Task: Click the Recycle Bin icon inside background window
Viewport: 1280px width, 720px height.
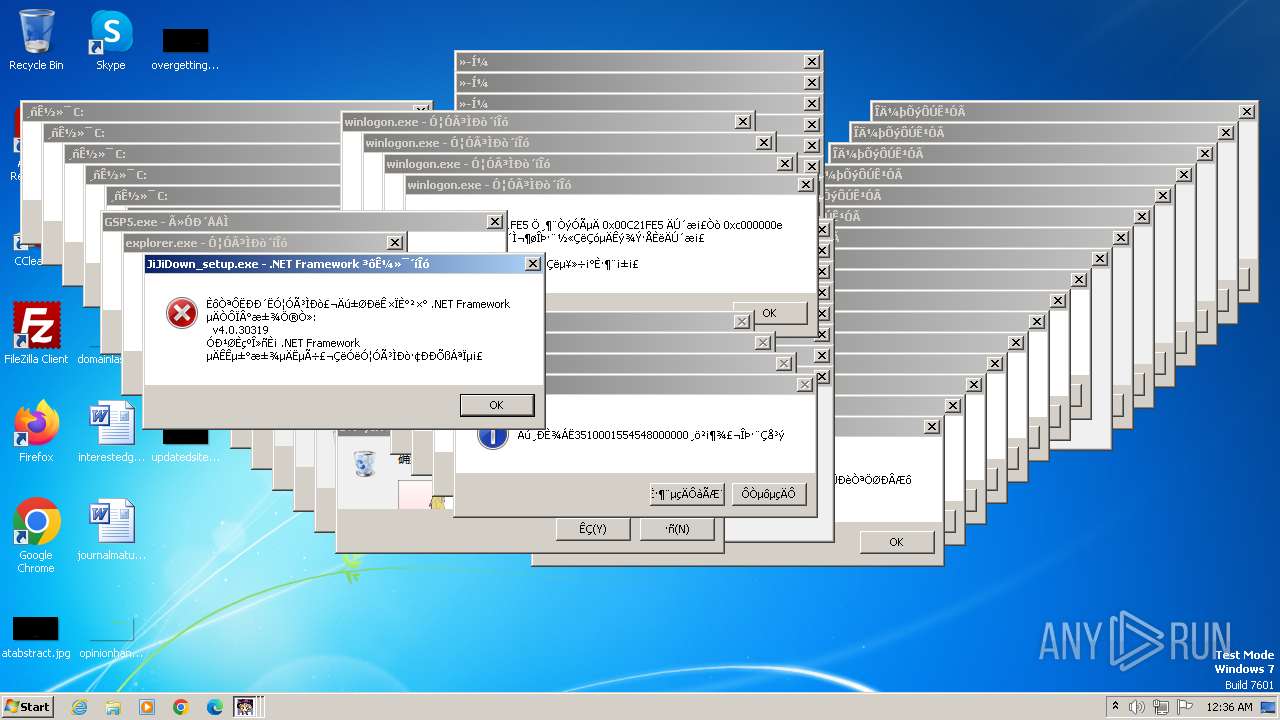Action: pyautogui.click(x=364, y=463)
